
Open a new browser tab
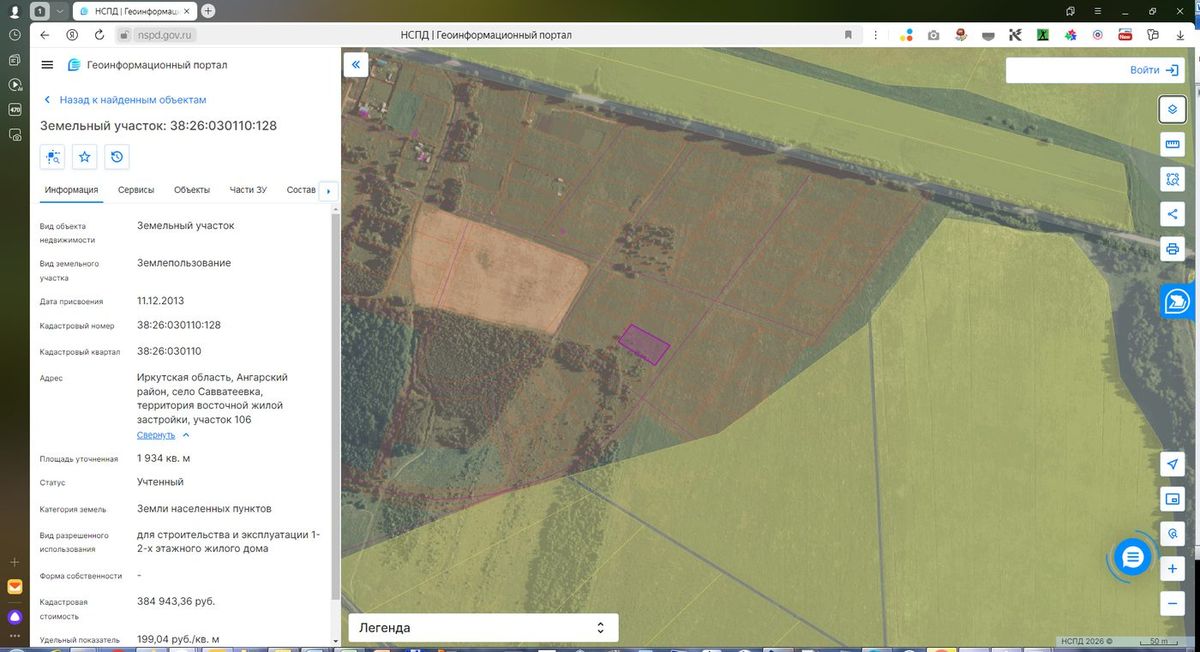point(208,11)
